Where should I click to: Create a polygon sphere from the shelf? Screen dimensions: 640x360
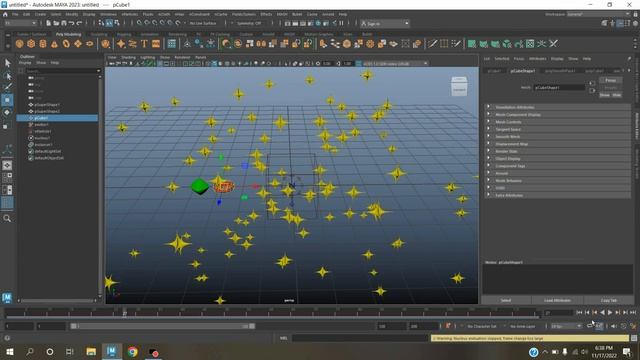[20, 44]
